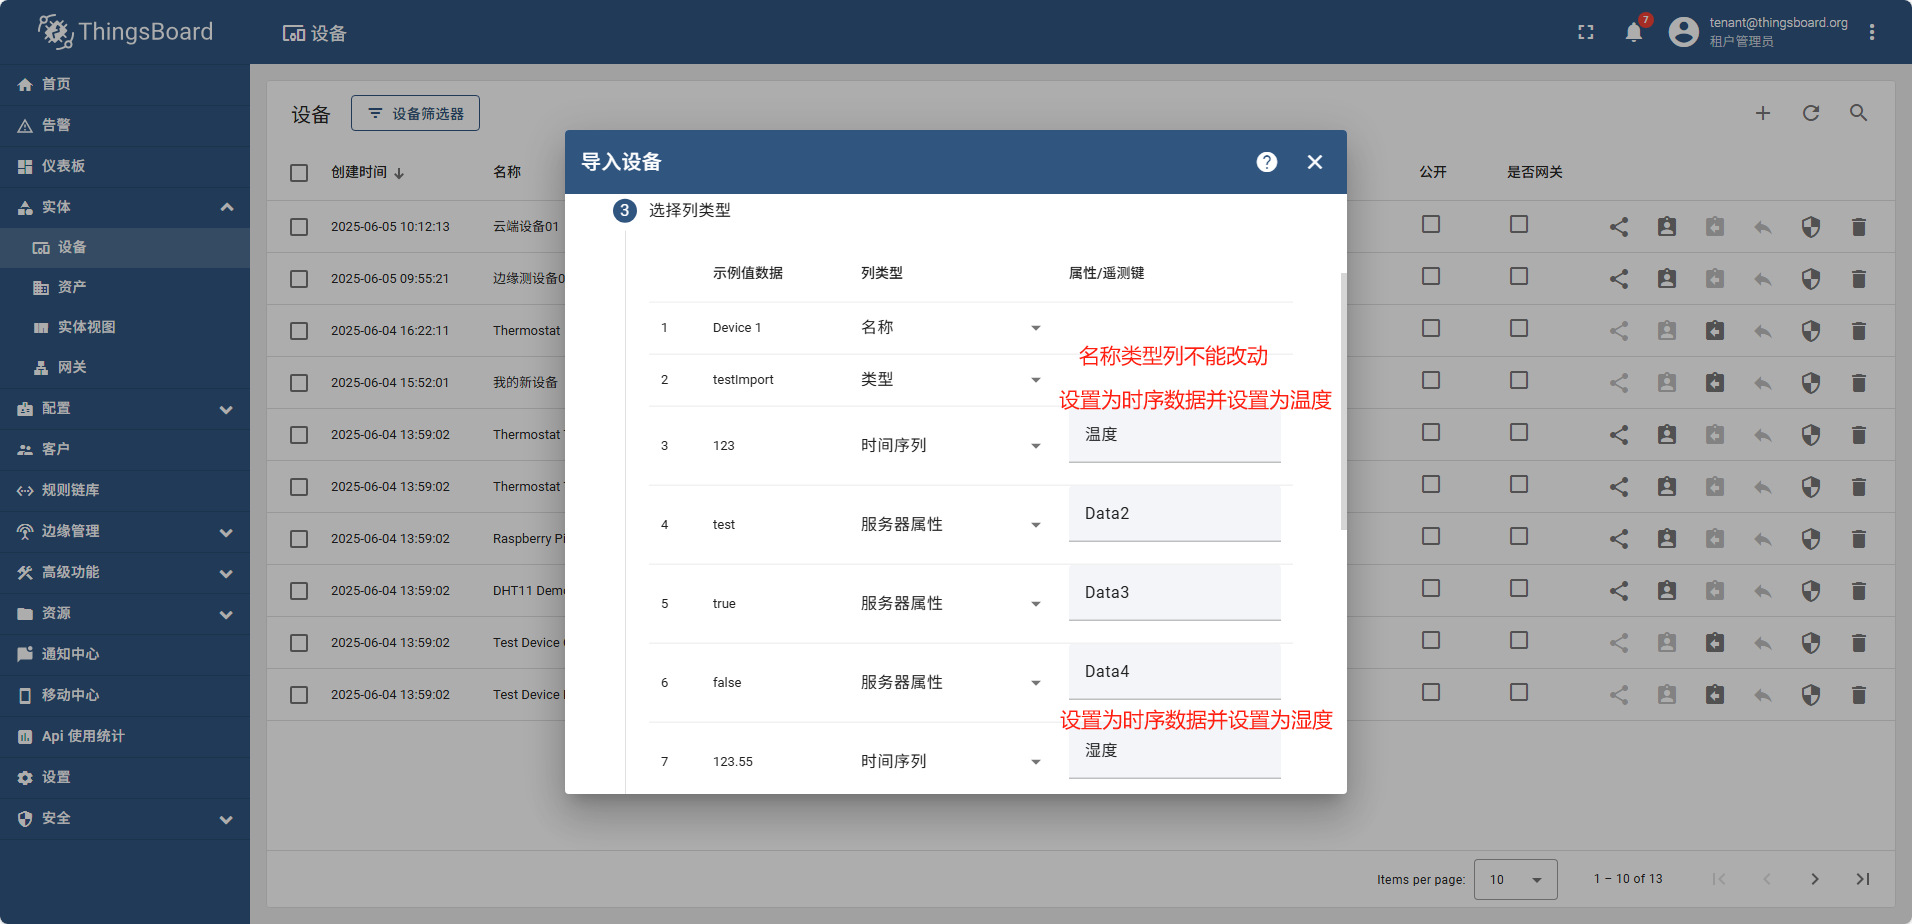Delete the 云端设备01 device row
This screenshot has width=1912, height=924.
pos(1858,227)
